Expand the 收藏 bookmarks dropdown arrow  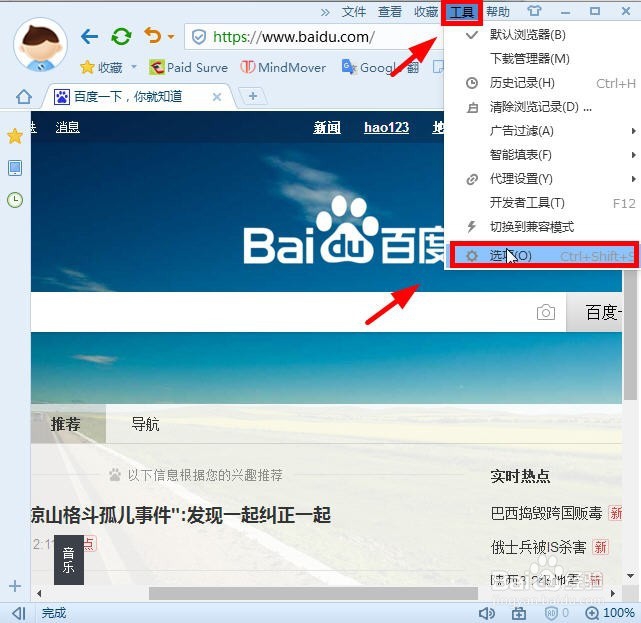133,67
